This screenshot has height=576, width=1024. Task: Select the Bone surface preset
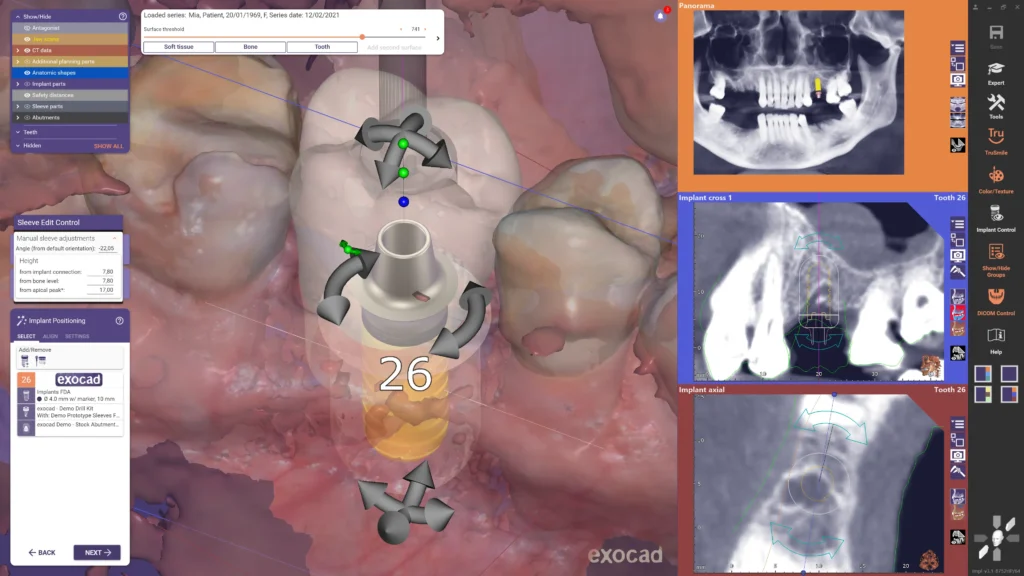(250, 47)
